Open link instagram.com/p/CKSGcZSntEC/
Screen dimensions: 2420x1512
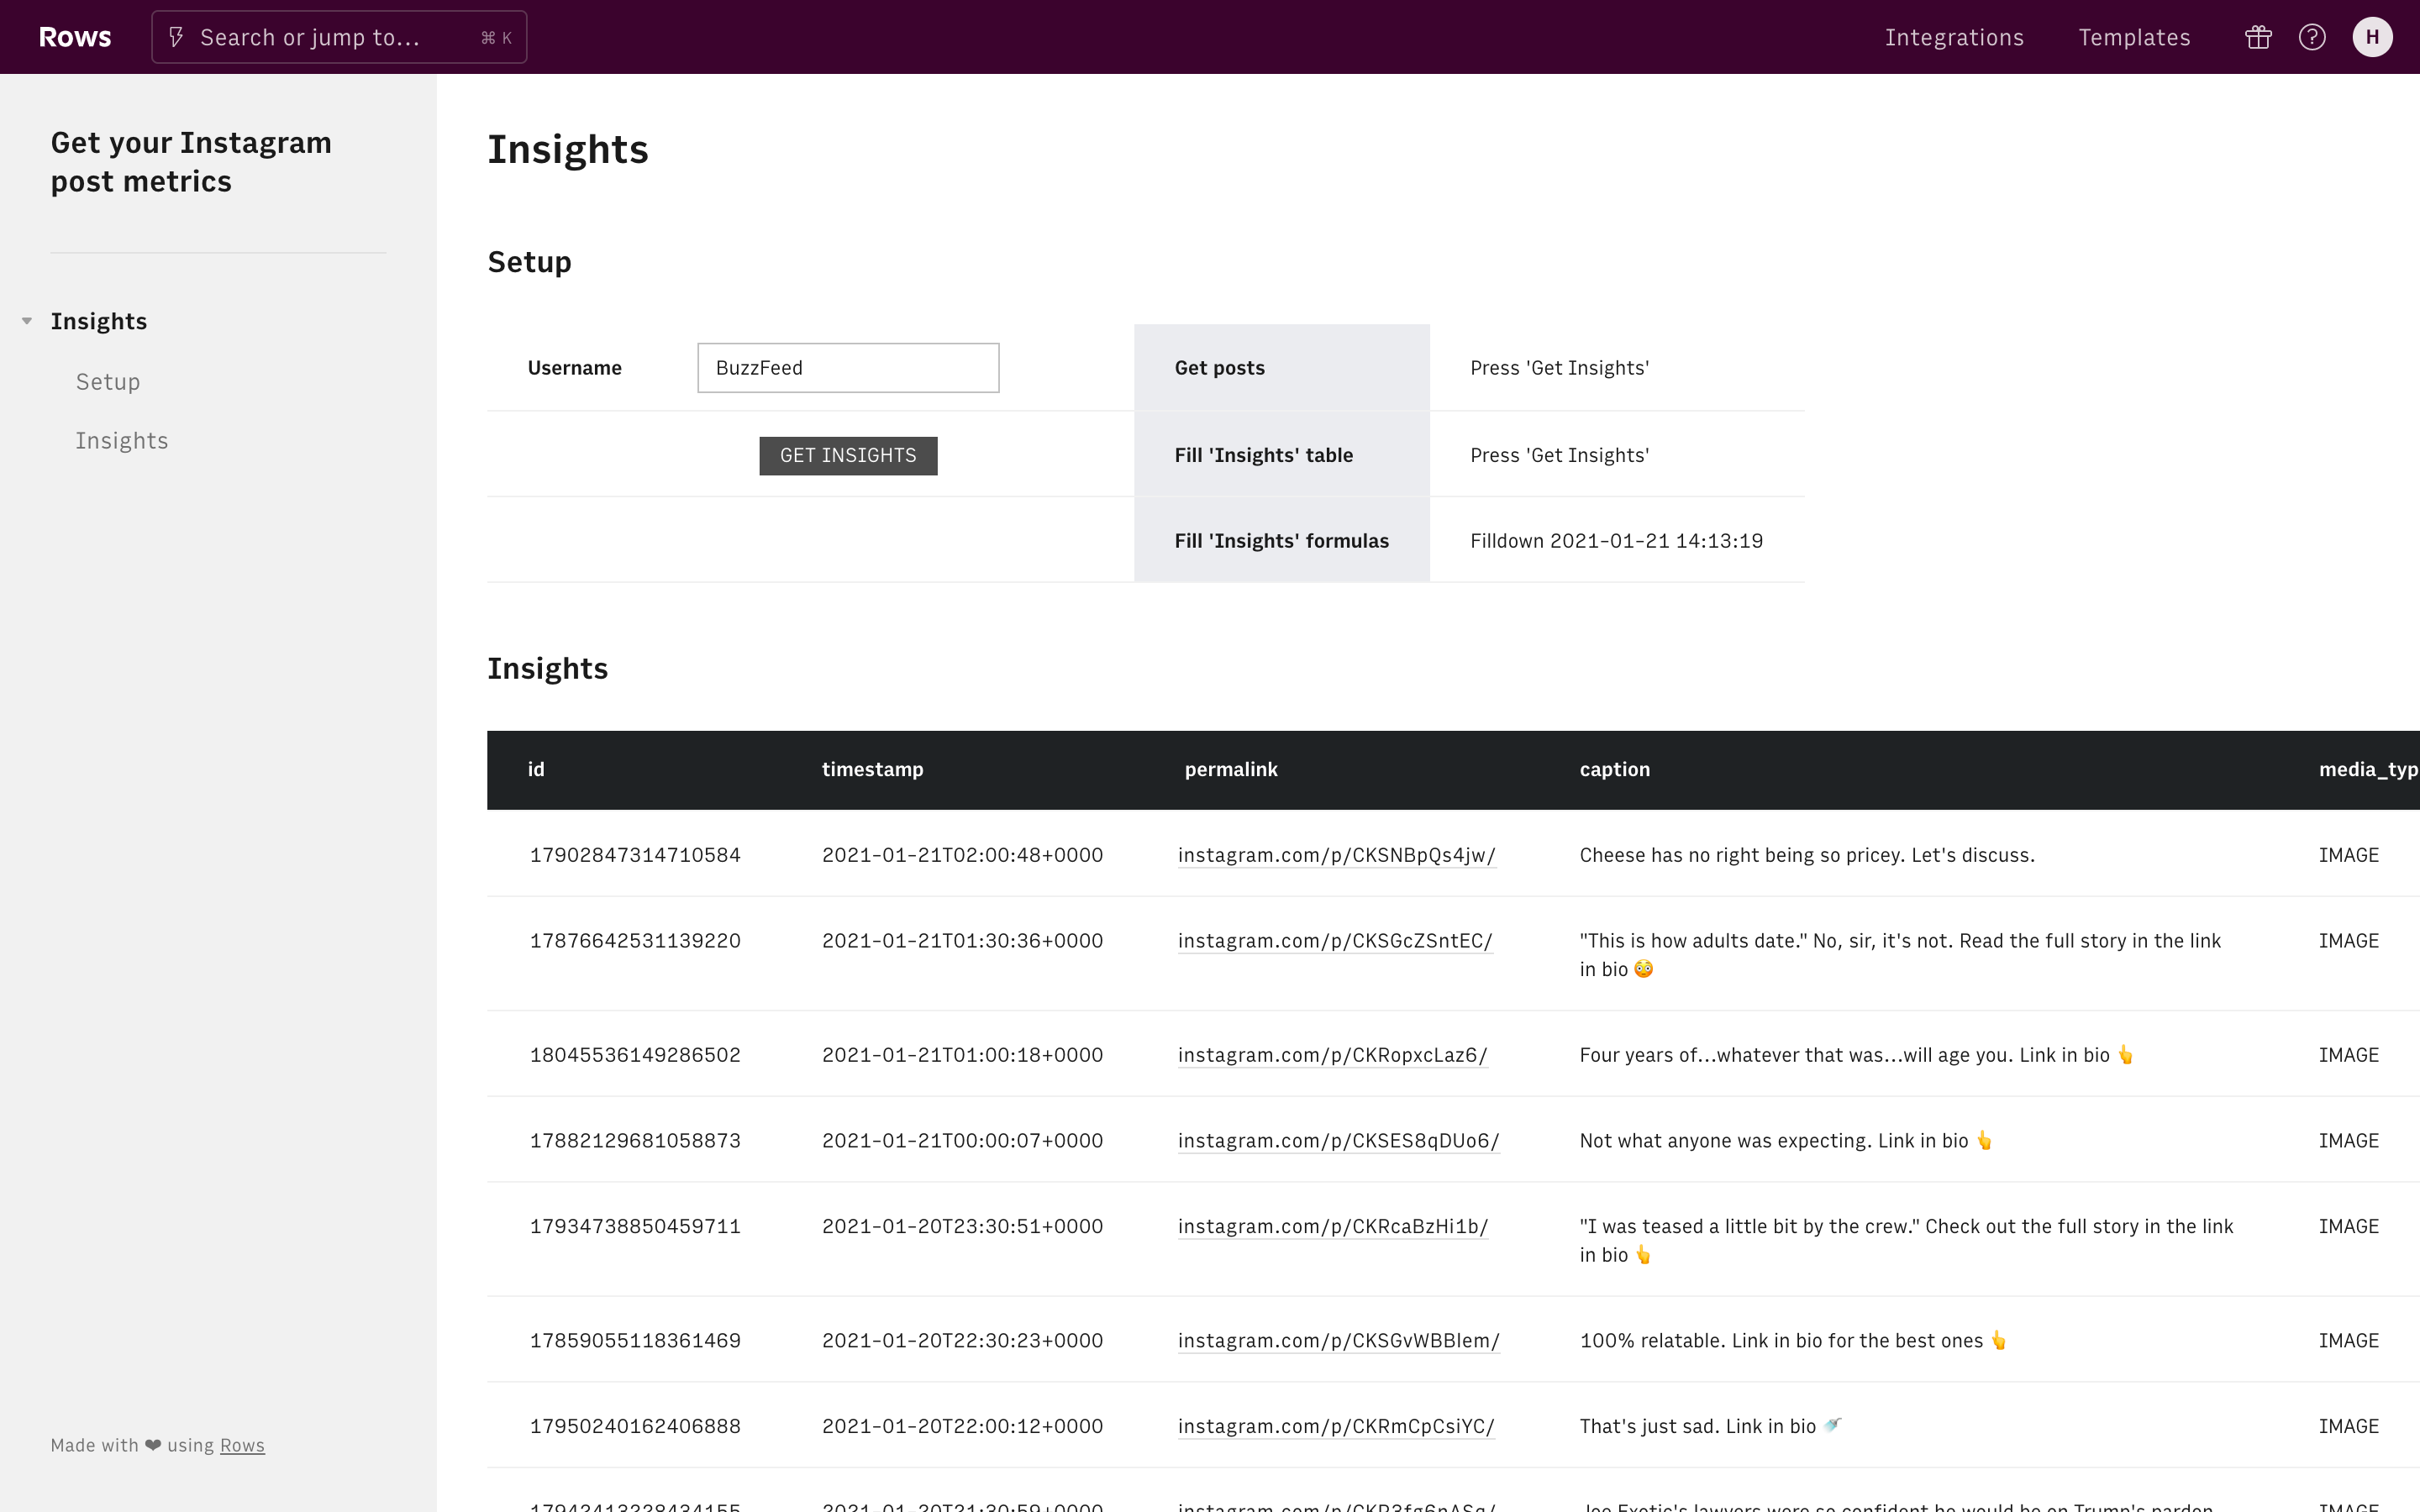[1335, 940]
